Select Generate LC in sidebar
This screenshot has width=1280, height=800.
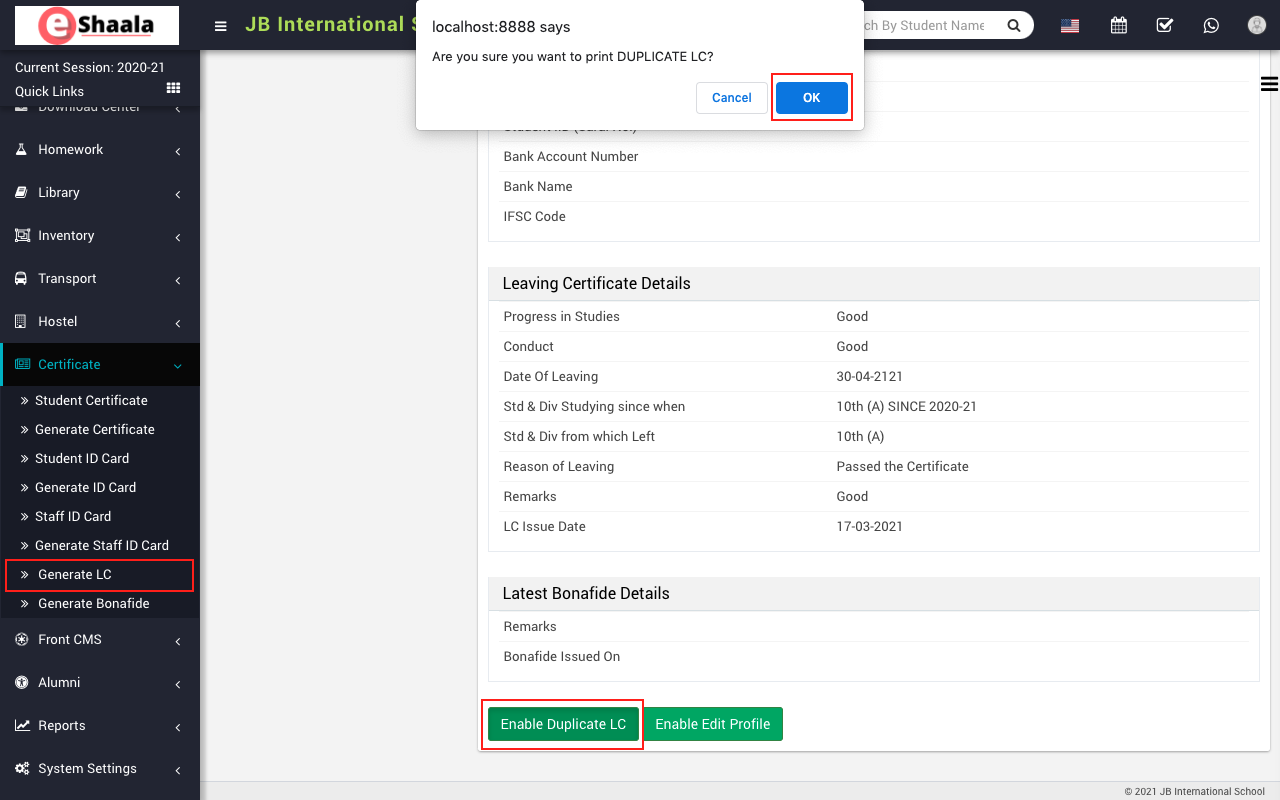pos(75,575)
